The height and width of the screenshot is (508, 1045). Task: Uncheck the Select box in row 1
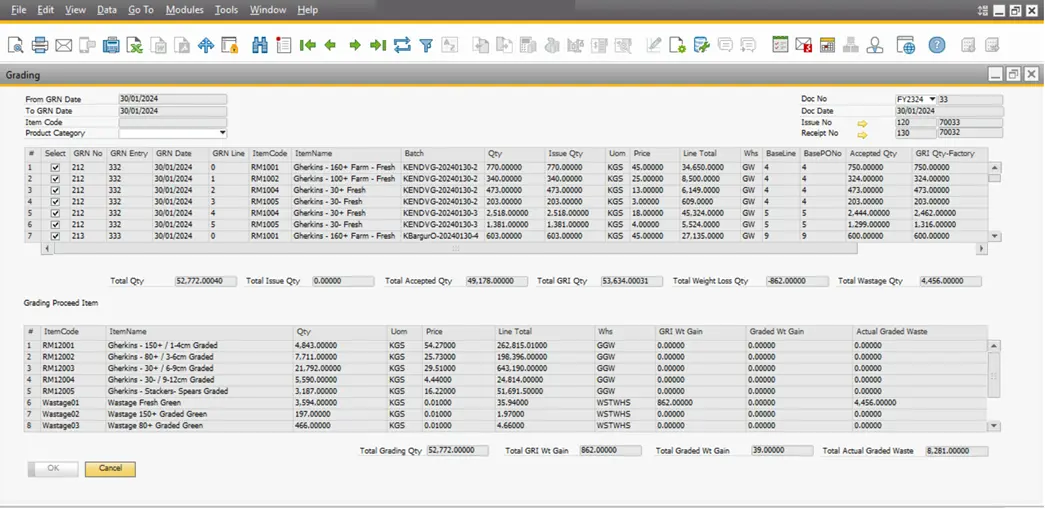[x=55, y=167]
